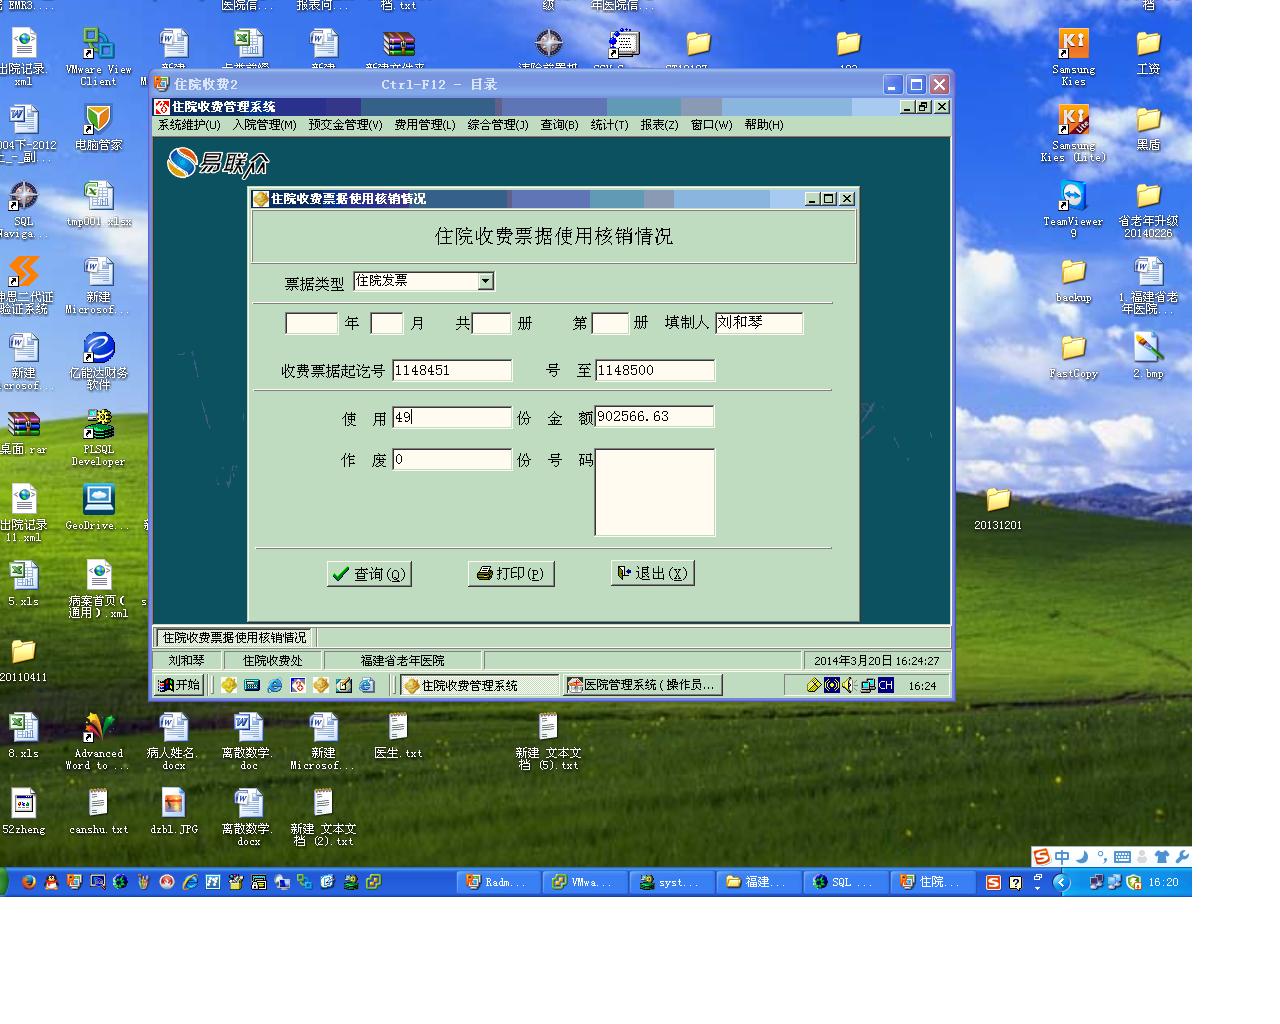Click the 桌面.rar archive icon

point(23,432)
